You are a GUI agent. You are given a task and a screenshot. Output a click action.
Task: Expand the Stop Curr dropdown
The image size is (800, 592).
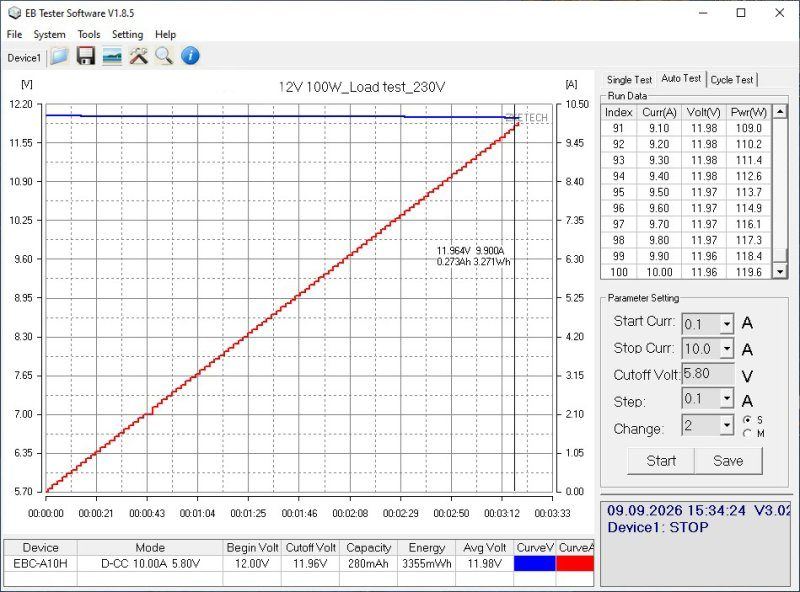click(727, 349)
